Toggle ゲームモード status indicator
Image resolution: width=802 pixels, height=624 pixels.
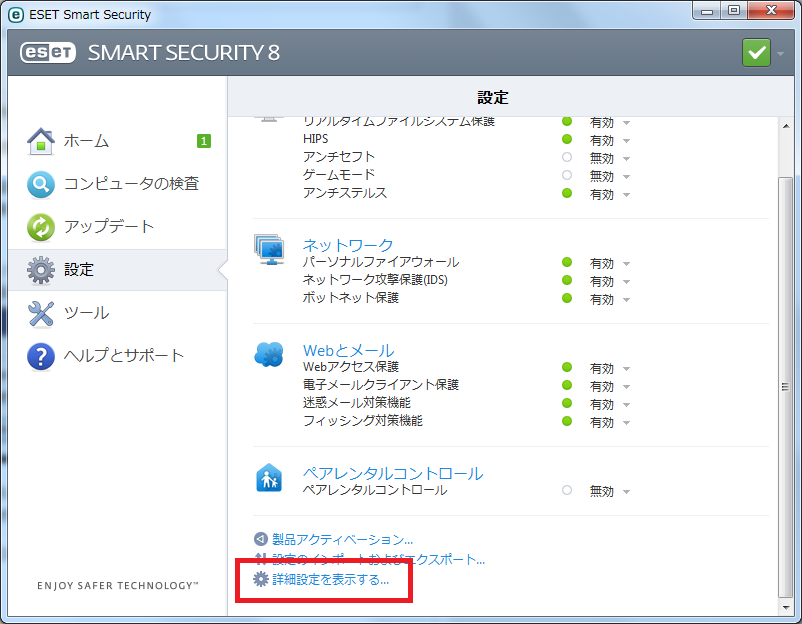coord(567,175)
